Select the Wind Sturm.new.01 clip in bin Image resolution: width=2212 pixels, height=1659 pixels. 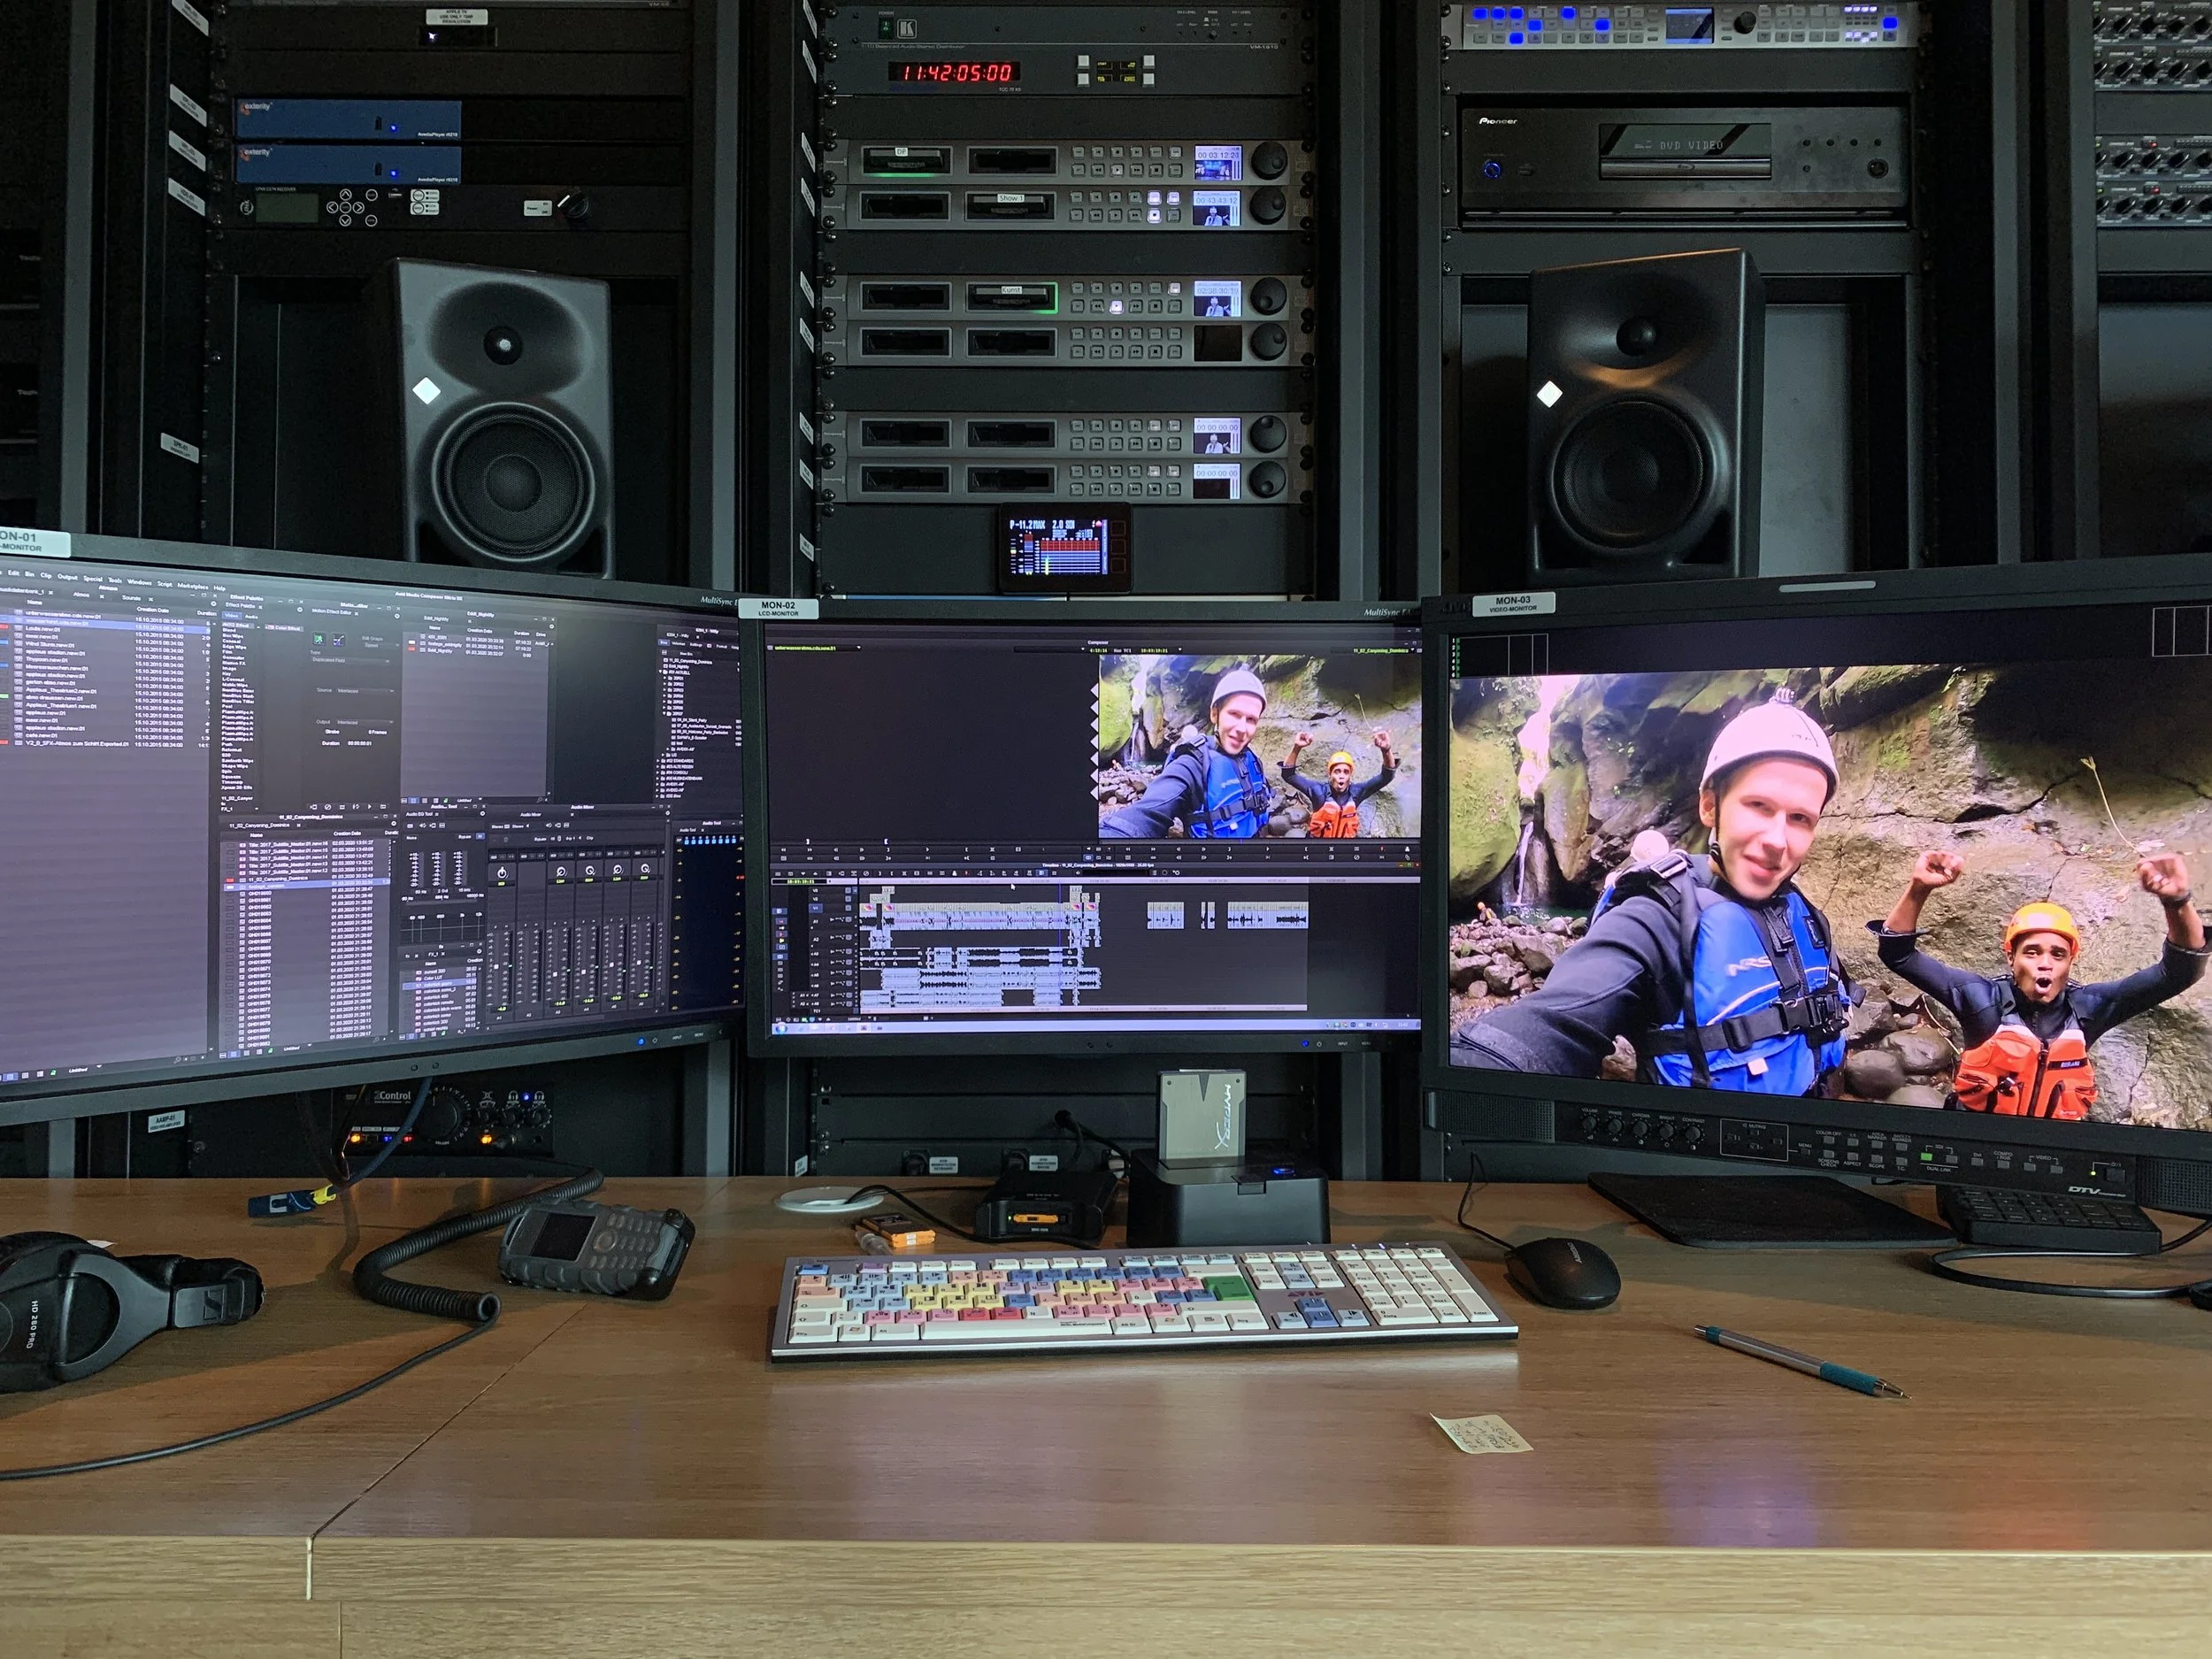click(x=52, y=646)
